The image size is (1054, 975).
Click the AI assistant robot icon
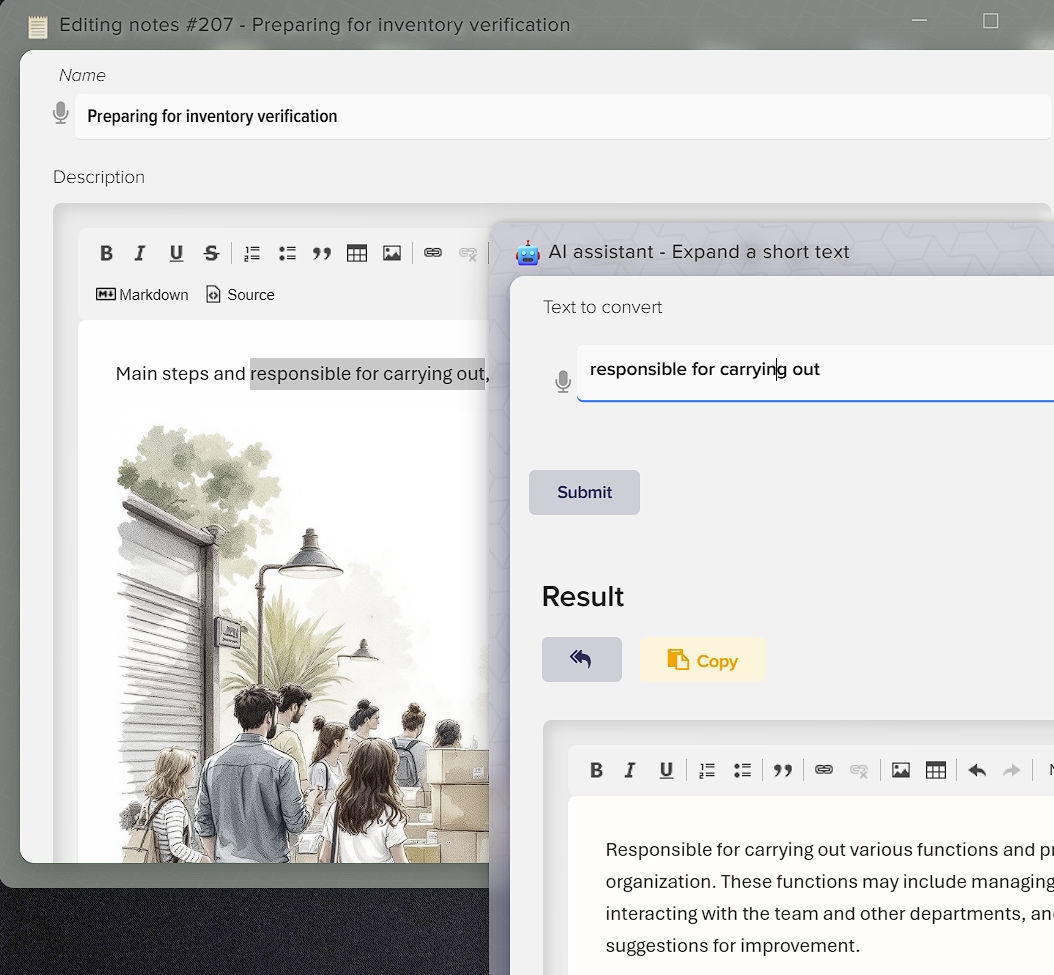(528, 253)
